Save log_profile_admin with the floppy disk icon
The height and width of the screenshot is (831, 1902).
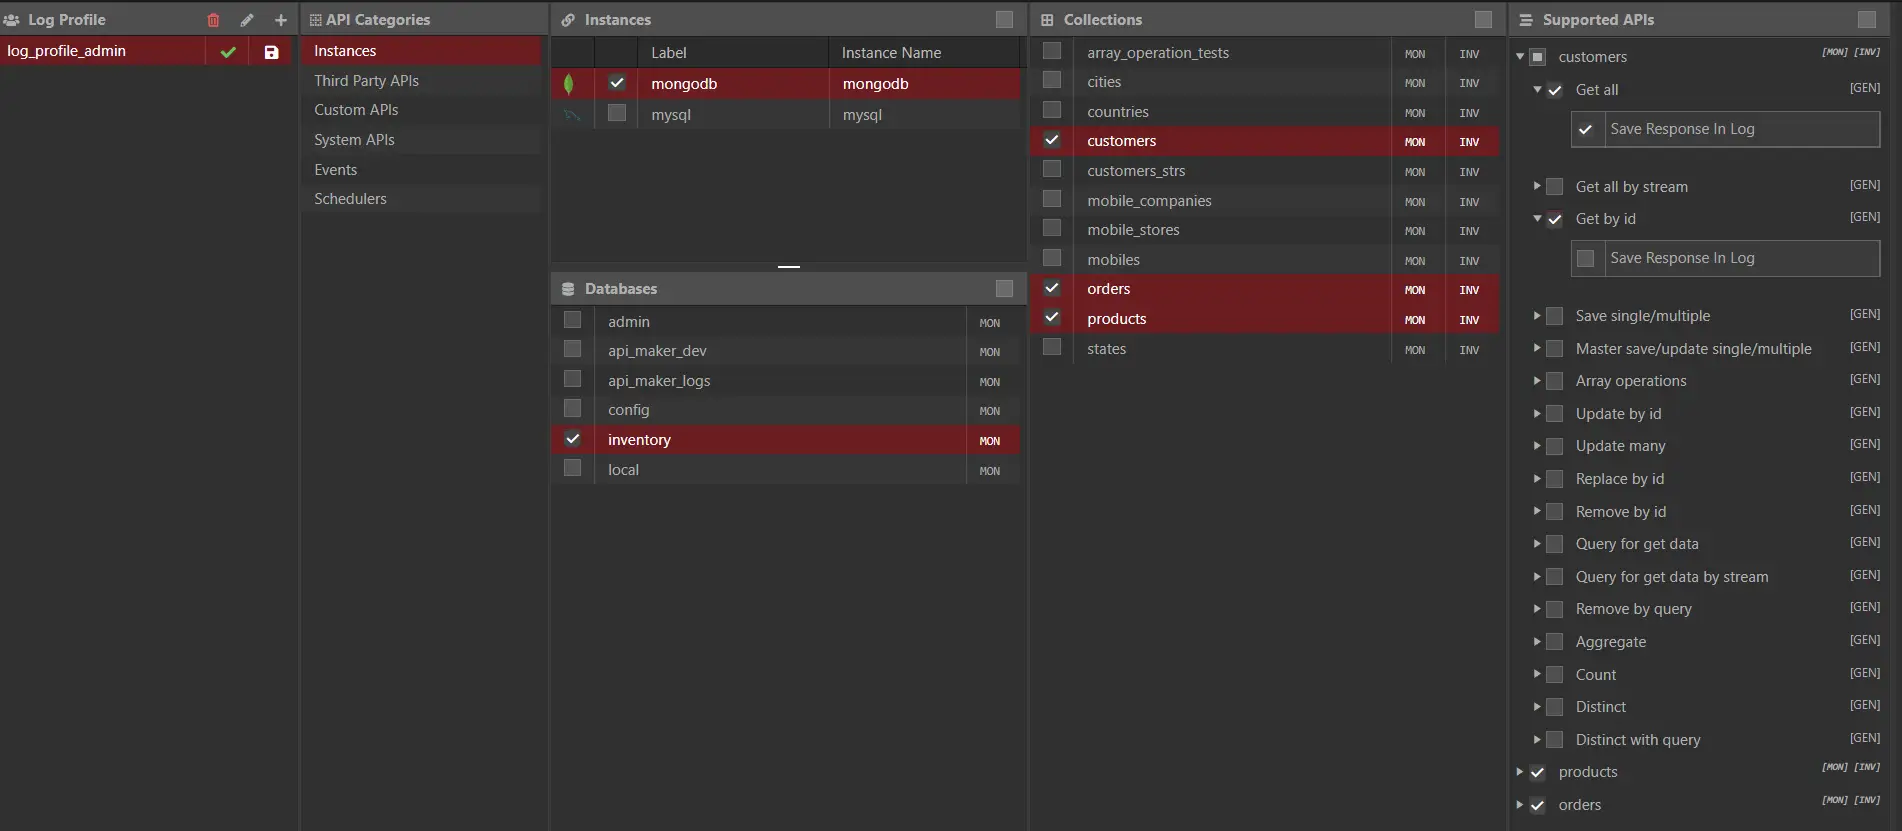(x=271, y=52)
